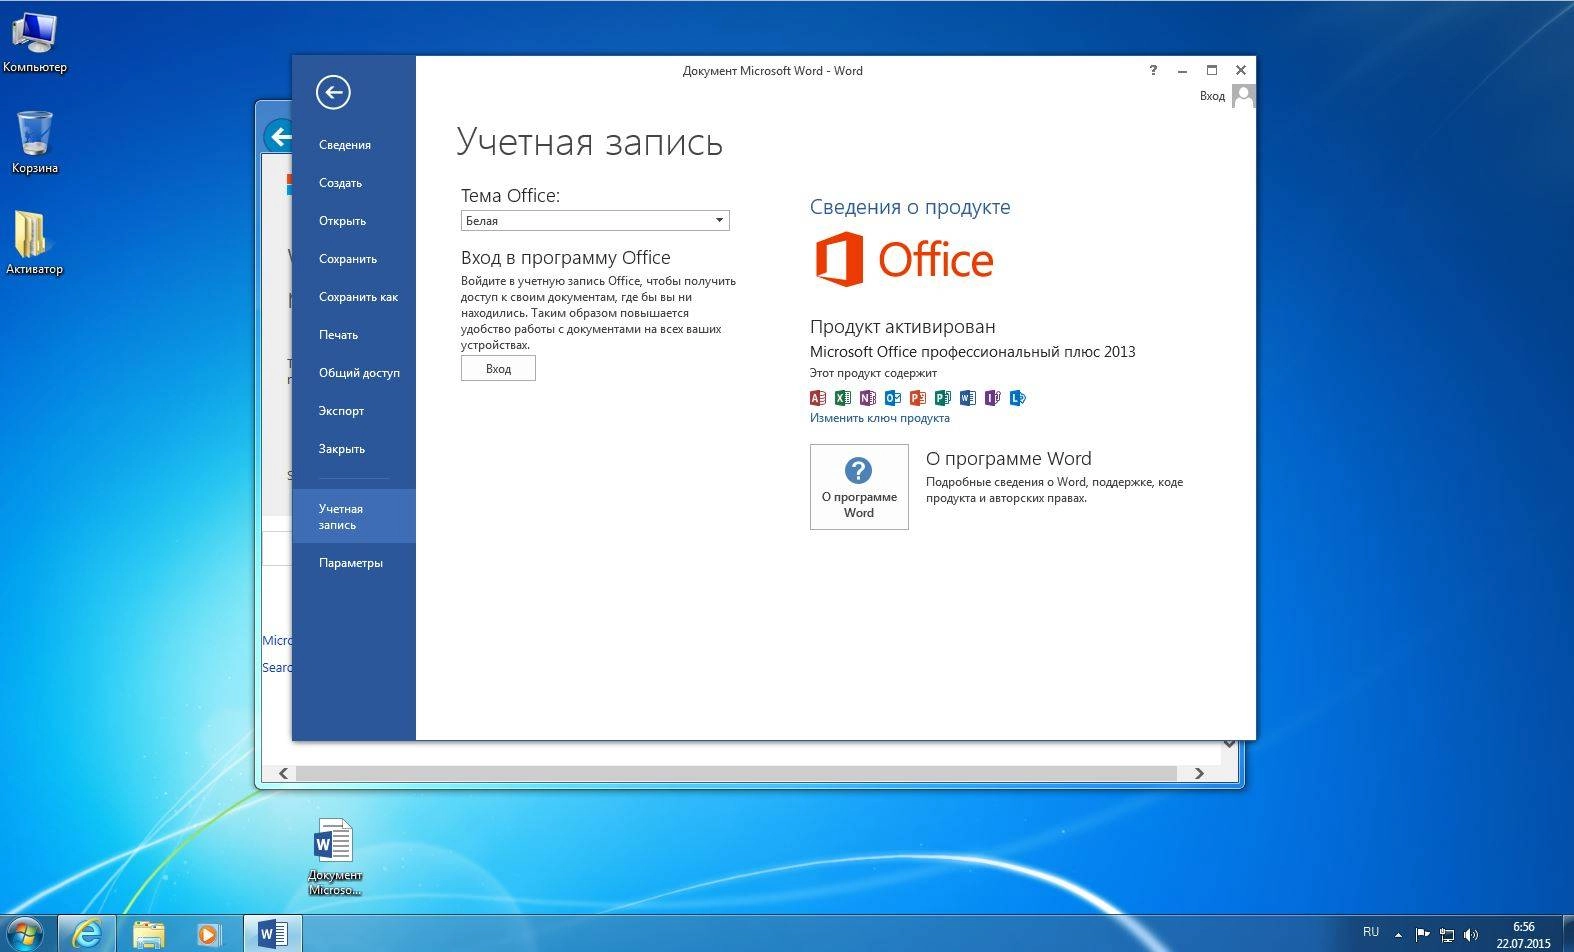
Task: Select the Корзина recycle bin icon
Action: coord(34,142)
